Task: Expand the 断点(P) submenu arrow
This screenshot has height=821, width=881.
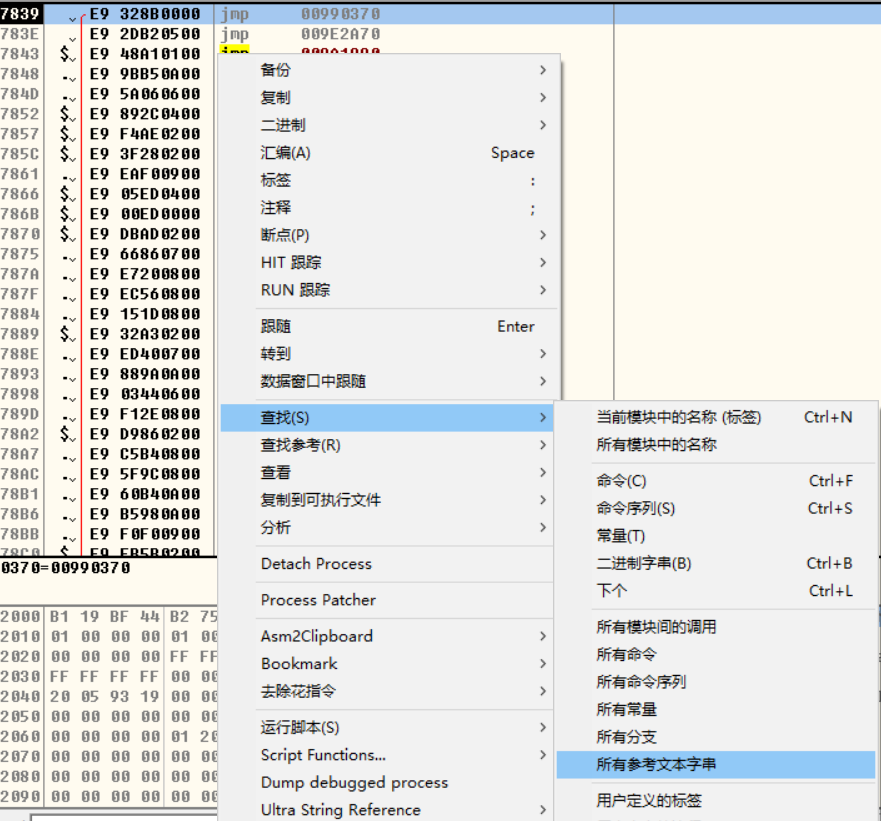Action: click(x=543, y=235)
